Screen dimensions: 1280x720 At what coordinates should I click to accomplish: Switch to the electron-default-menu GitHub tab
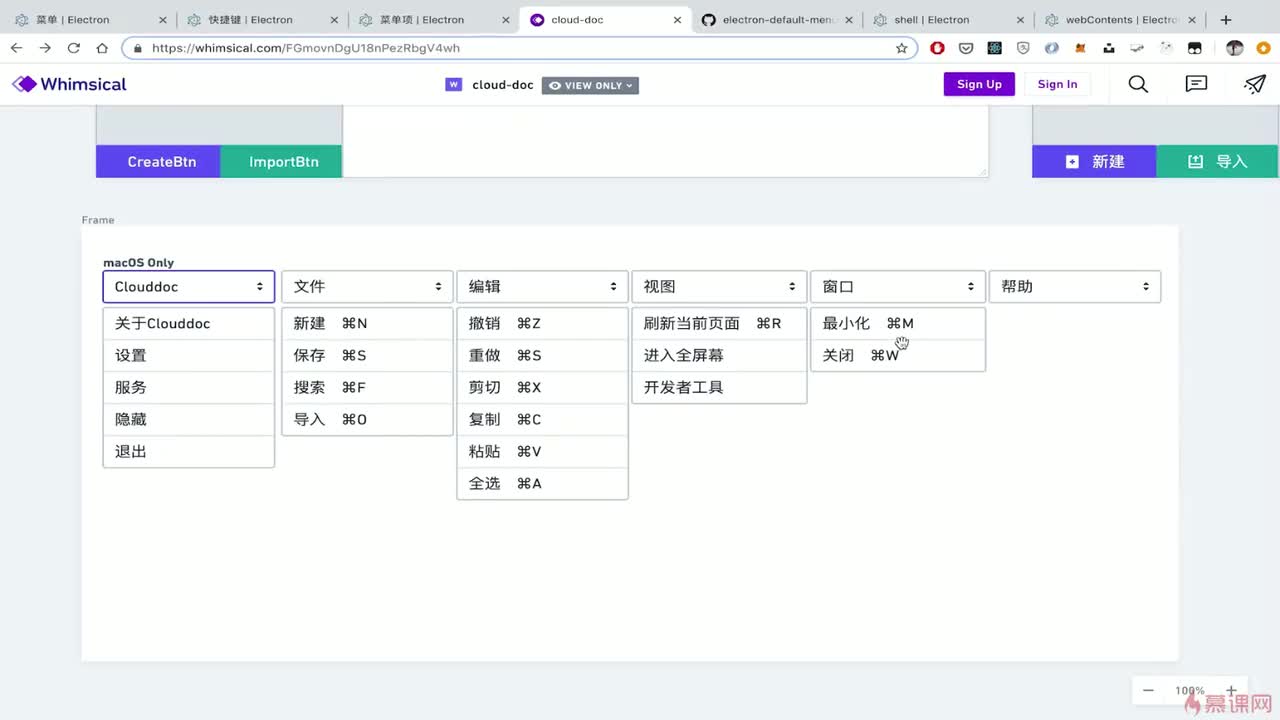pos(778,19)
